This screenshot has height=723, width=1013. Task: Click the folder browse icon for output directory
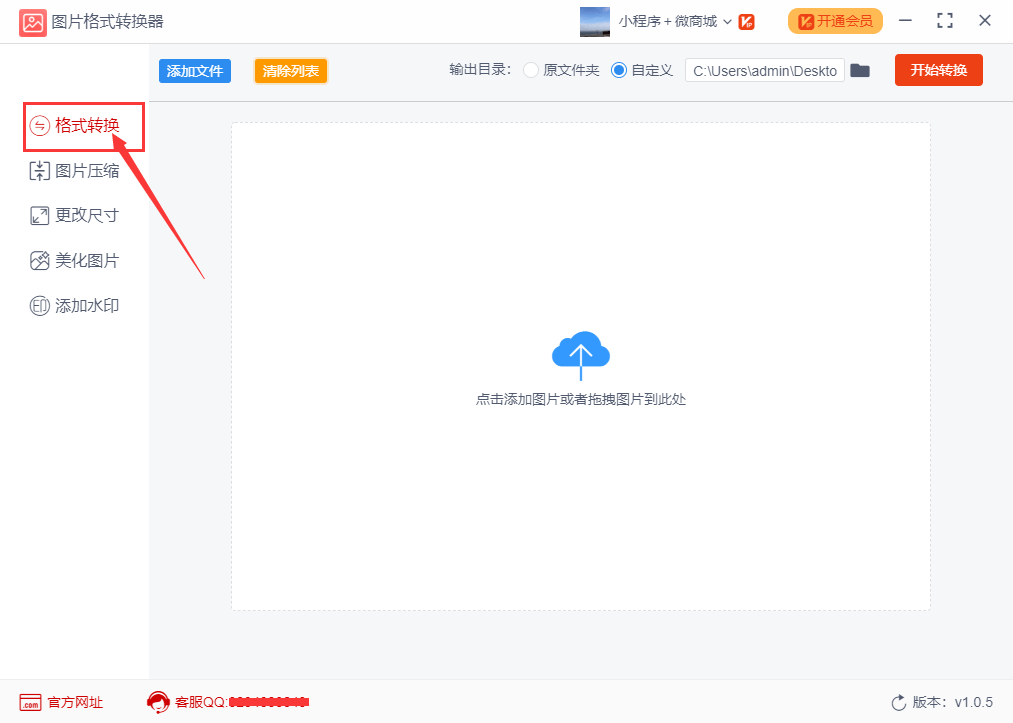[860, 70]
